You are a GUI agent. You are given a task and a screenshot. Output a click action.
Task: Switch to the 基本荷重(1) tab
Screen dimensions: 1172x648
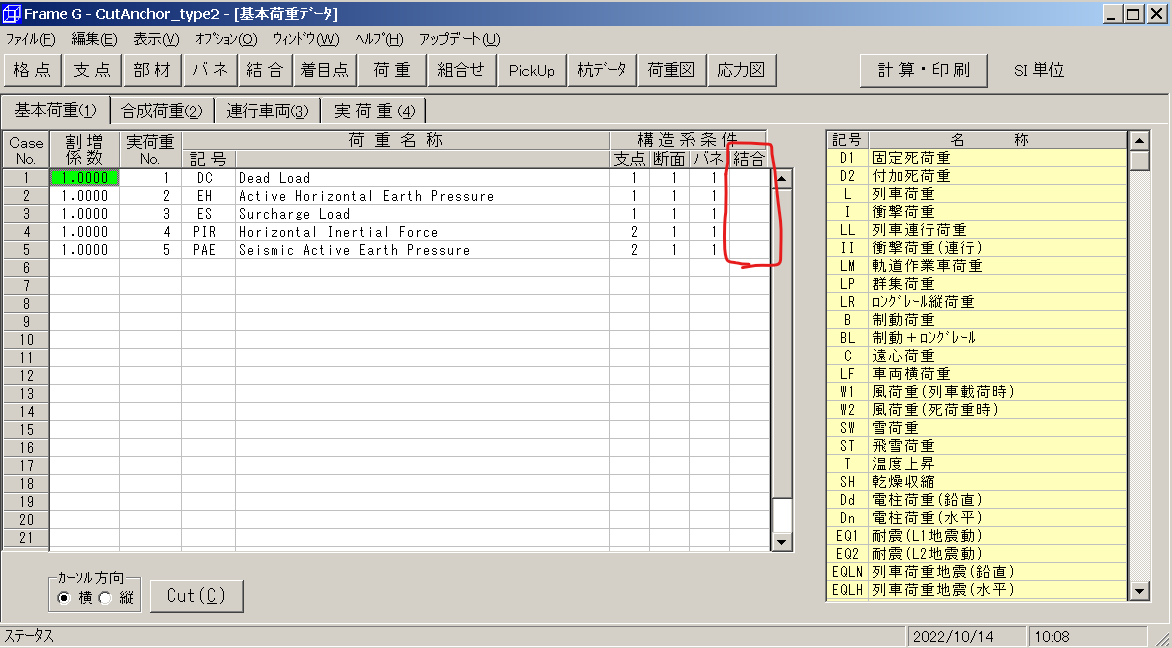(56, 111)
